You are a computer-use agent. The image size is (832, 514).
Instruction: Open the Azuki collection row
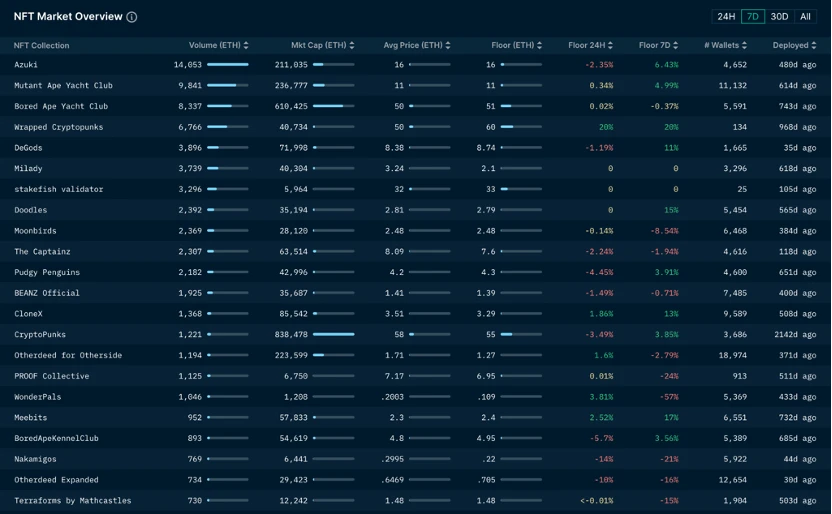(416, 65)
